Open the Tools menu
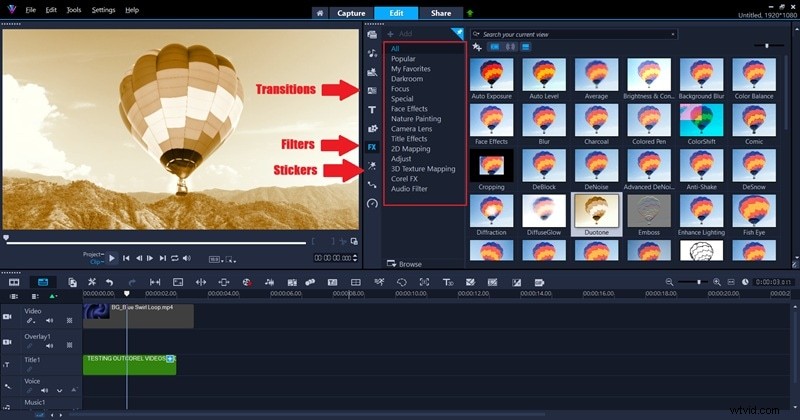The image size is (800, 420). [x=74, y=10]
